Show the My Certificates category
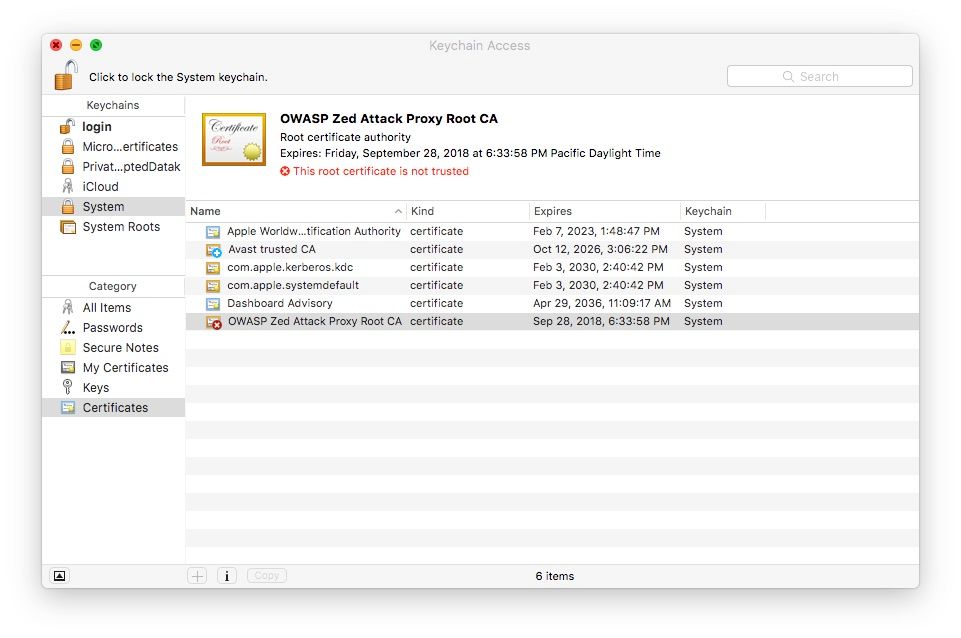Image resolution: width=961 pixels, height=638 pixels. 113,368
